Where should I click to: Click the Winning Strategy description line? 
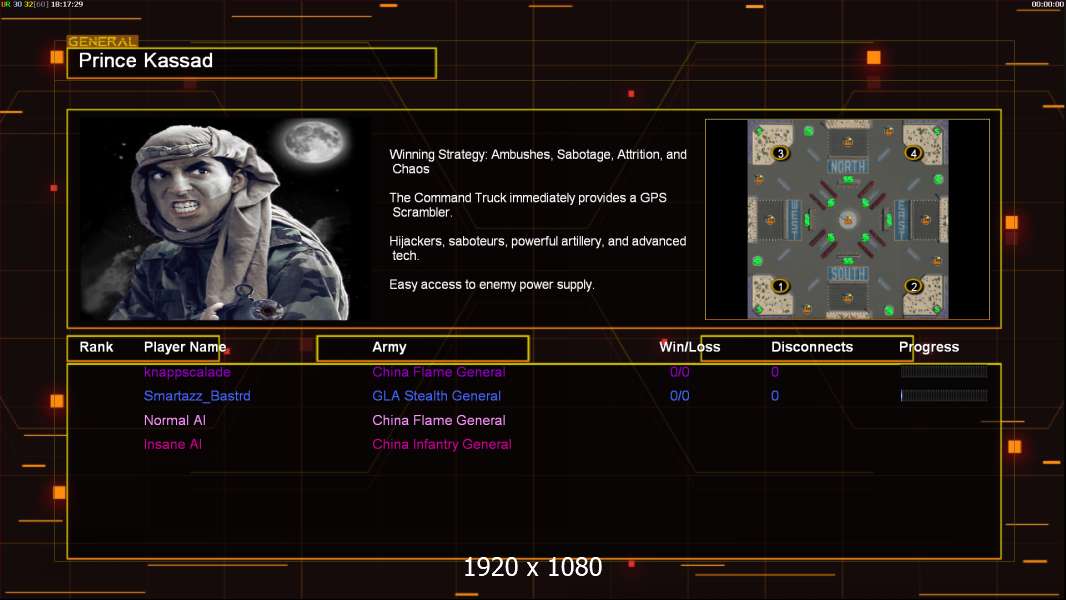pos(538,162)
